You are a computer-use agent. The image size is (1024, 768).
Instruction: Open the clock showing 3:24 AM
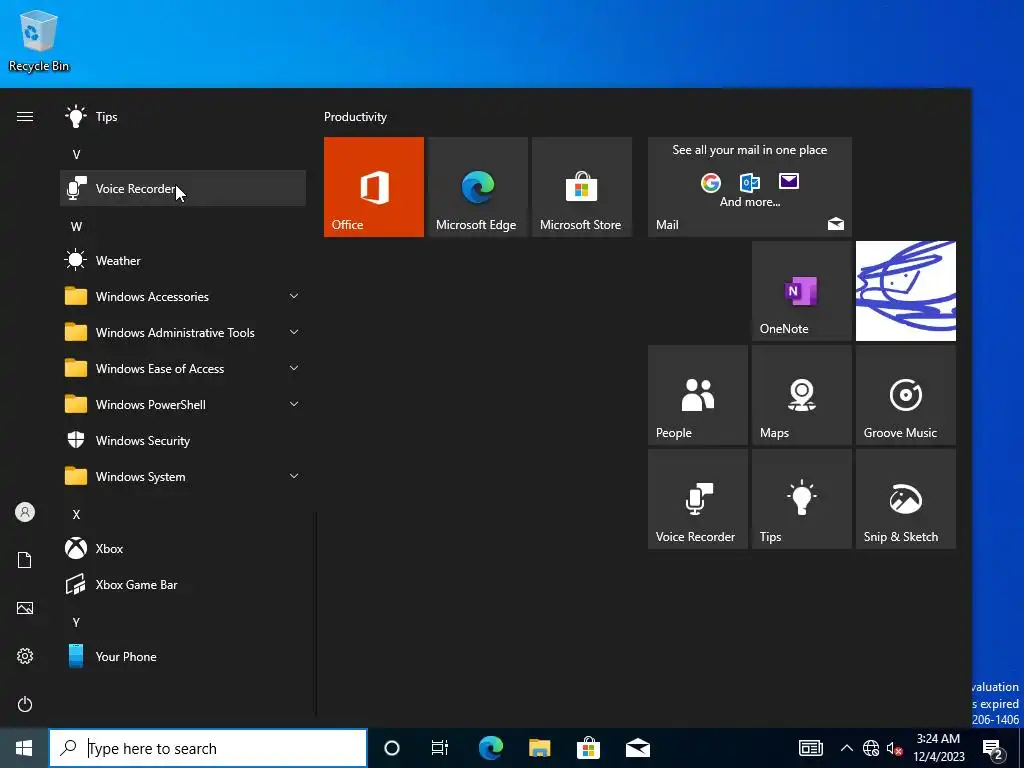click(x=938, y=748)
